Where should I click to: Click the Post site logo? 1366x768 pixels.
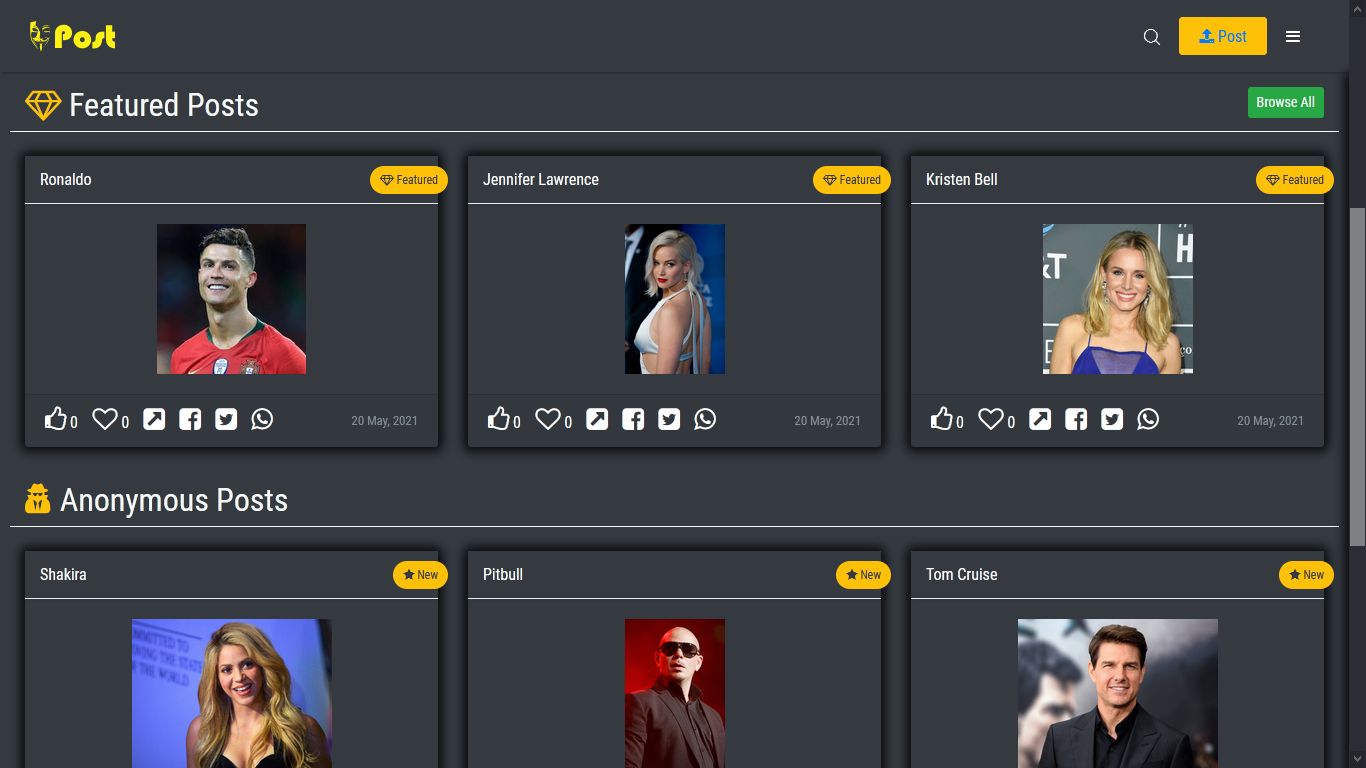point(71,36)
